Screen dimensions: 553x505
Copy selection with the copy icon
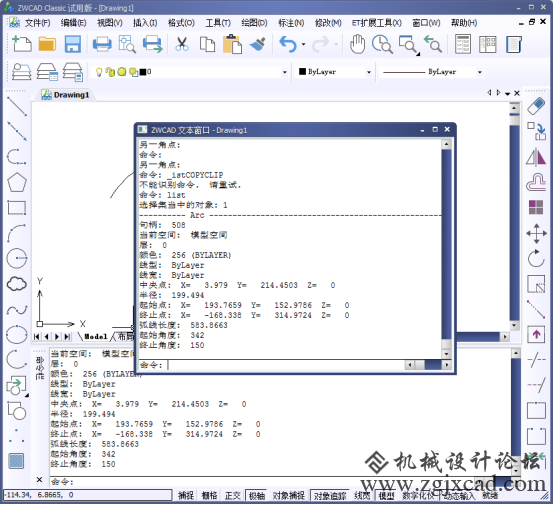coord(207,44)
